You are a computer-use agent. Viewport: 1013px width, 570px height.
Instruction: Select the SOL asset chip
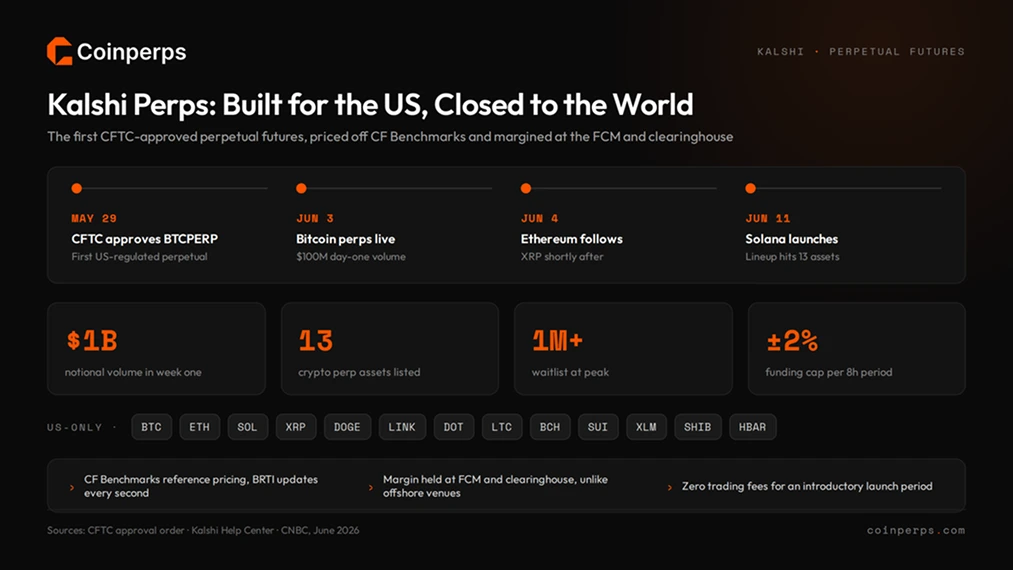click(x=247, y=427)
